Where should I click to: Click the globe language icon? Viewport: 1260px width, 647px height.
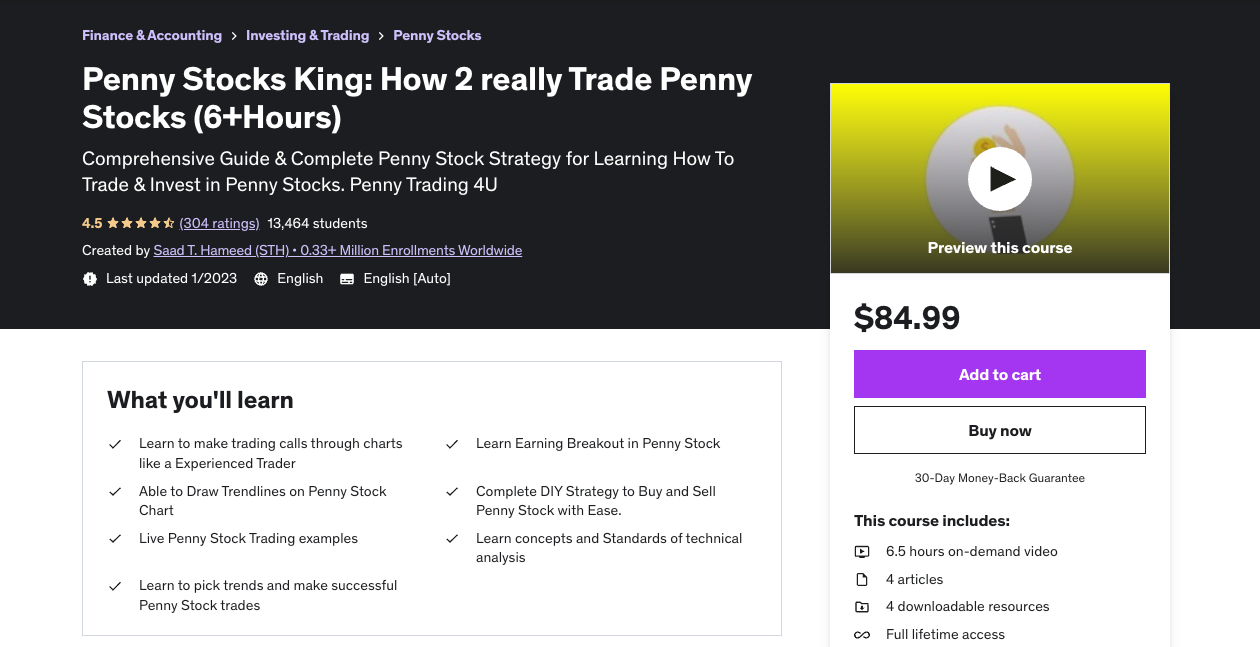[x=261, y=279]
